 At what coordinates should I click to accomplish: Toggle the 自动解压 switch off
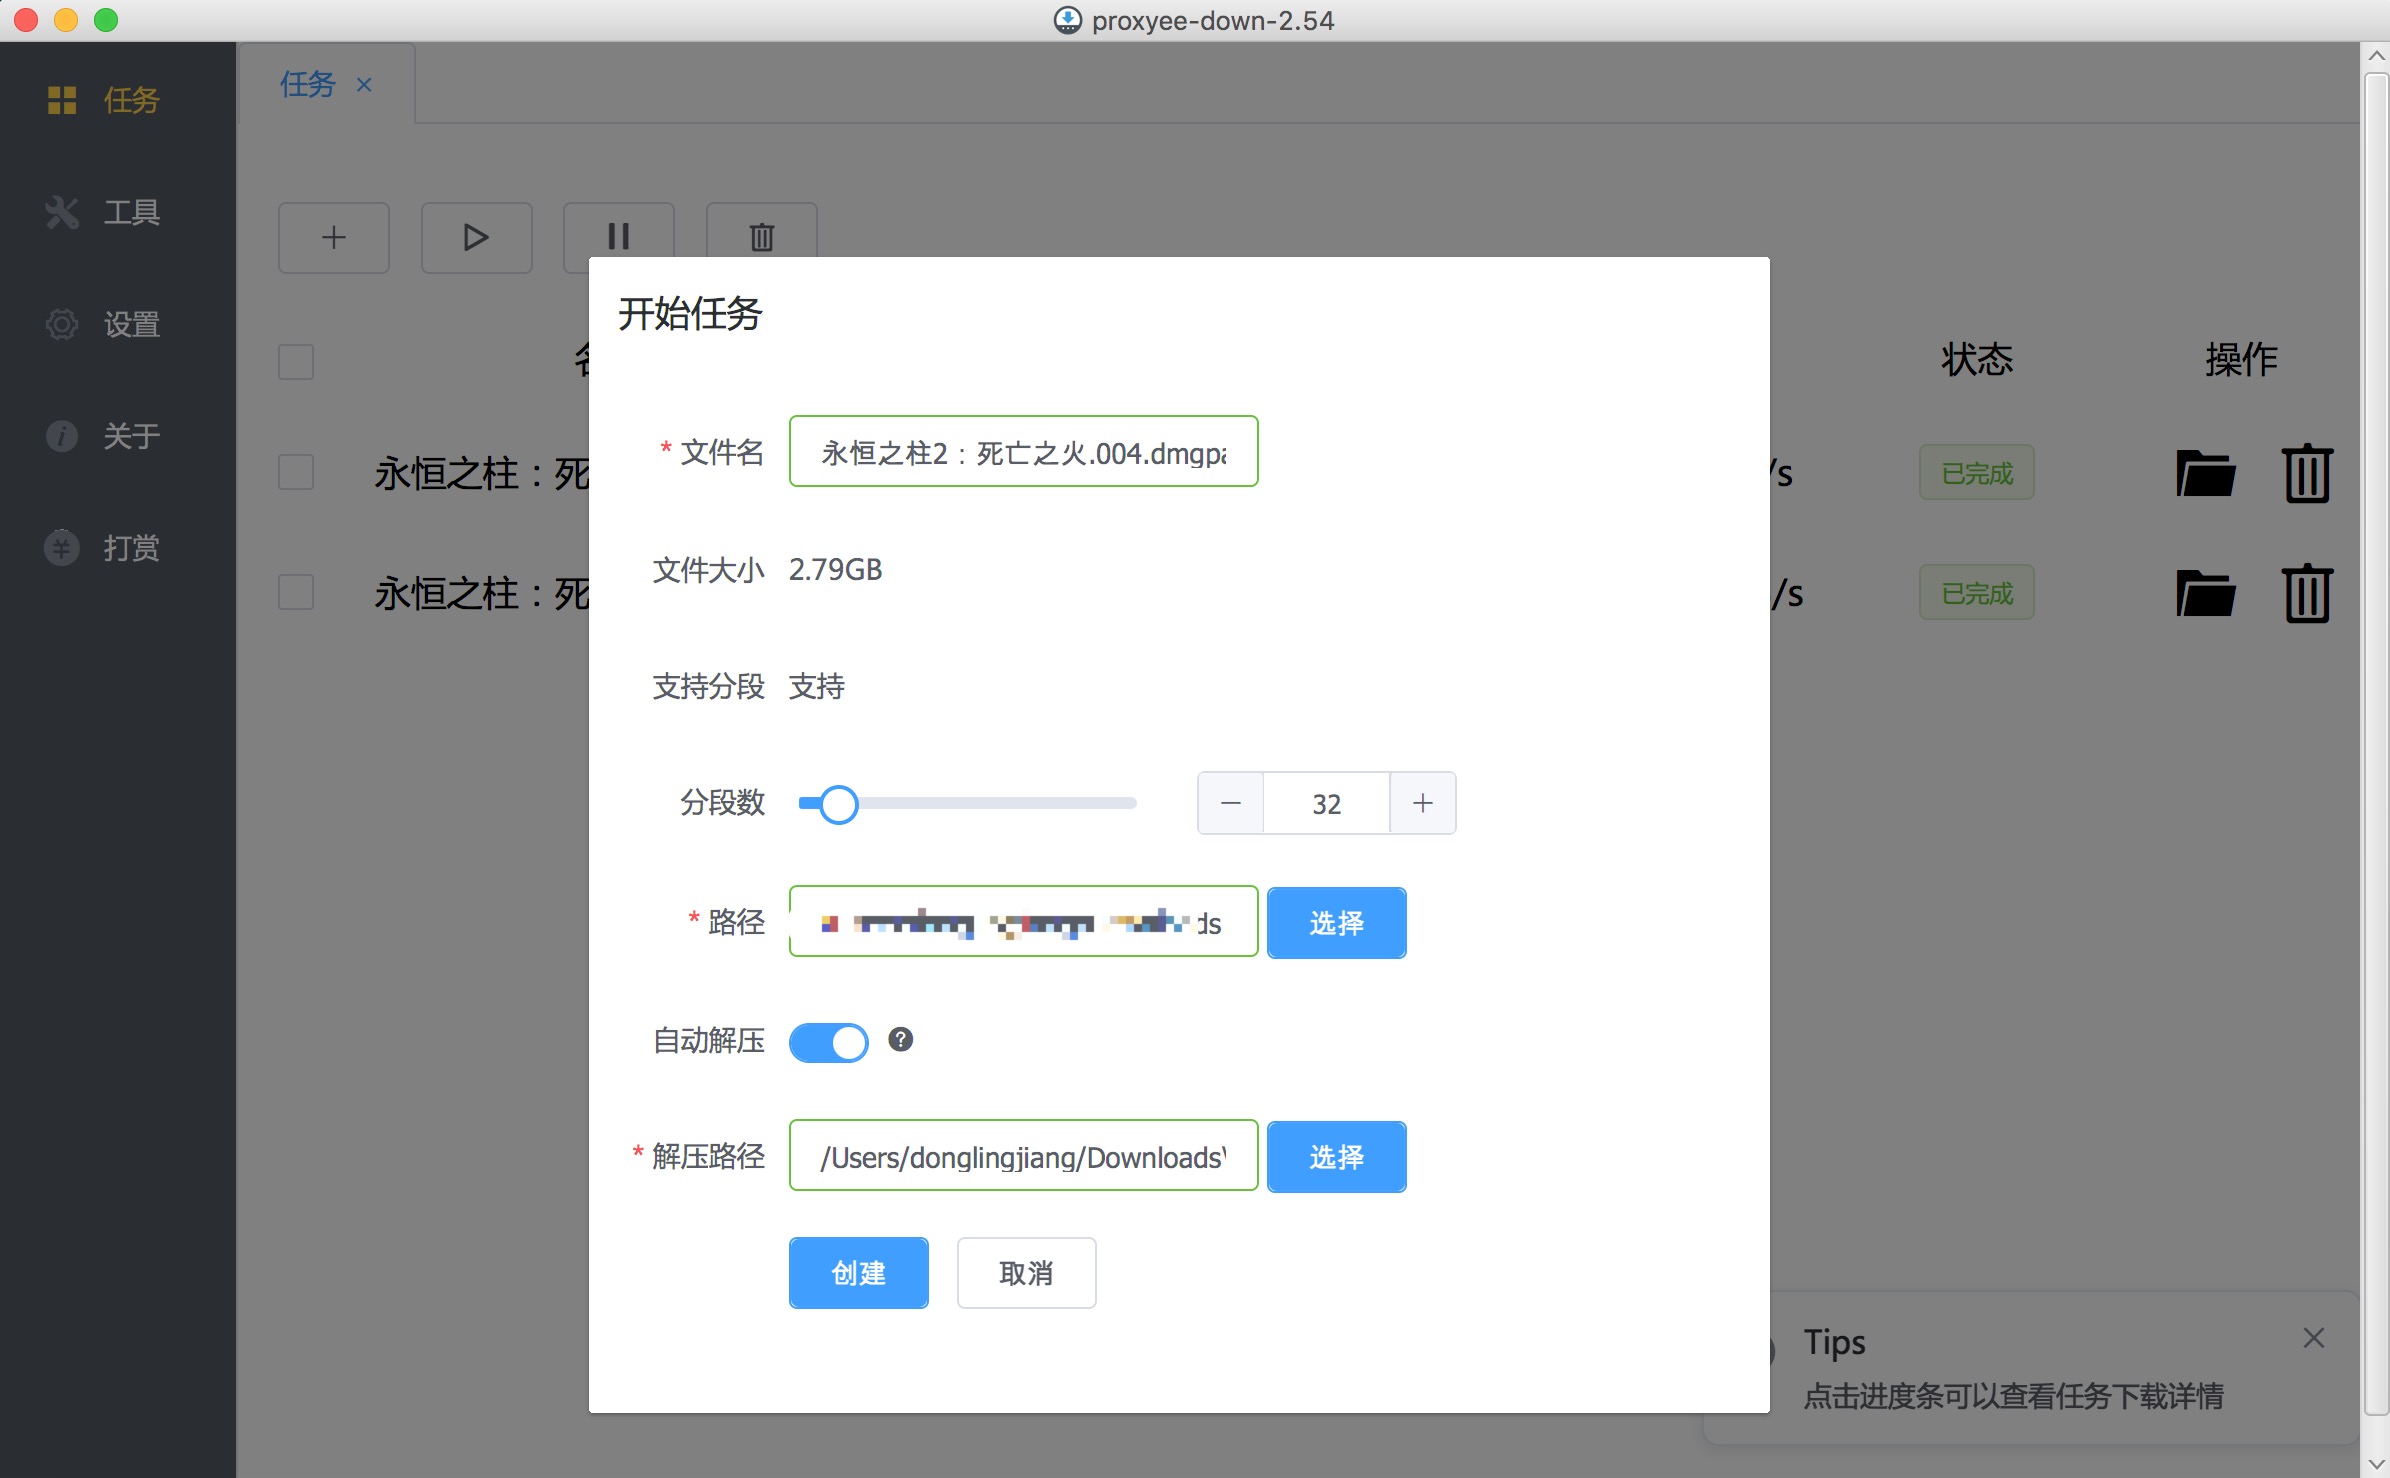(828, 1042)
